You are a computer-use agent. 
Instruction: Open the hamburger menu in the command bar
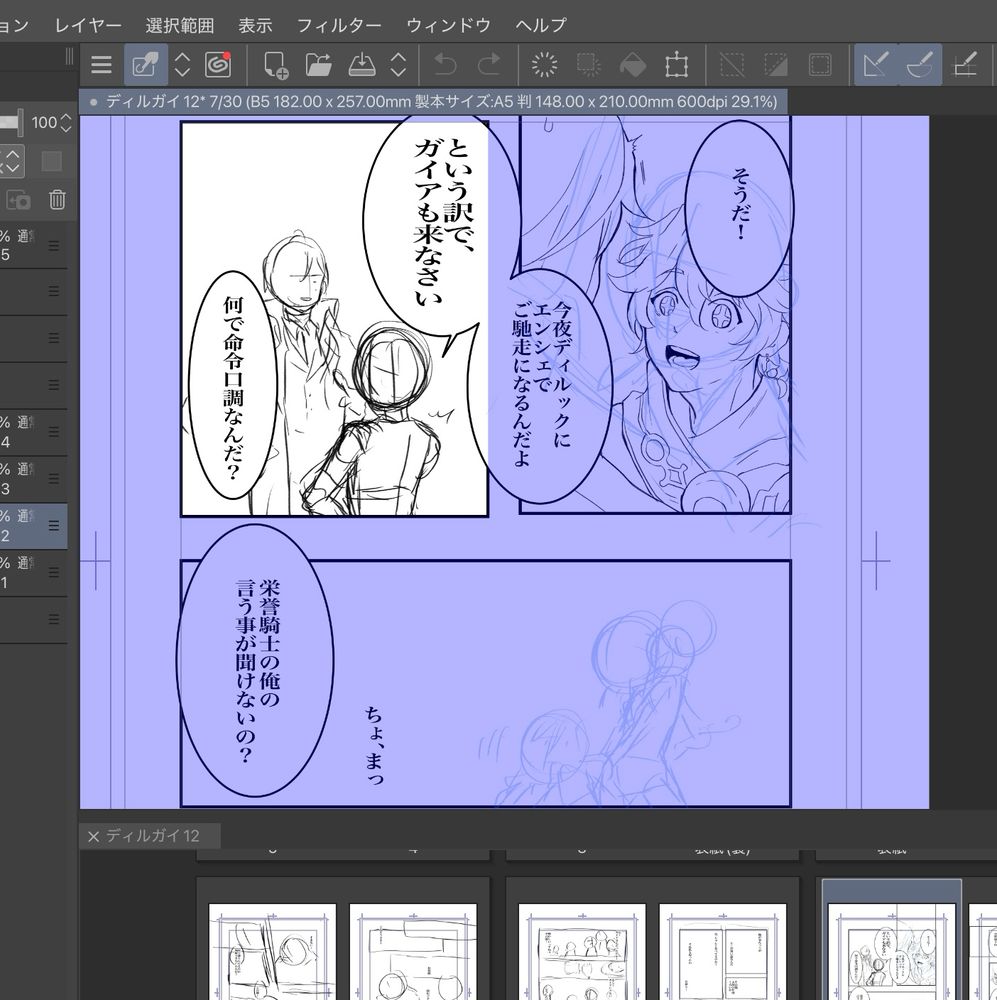[101, 64]
